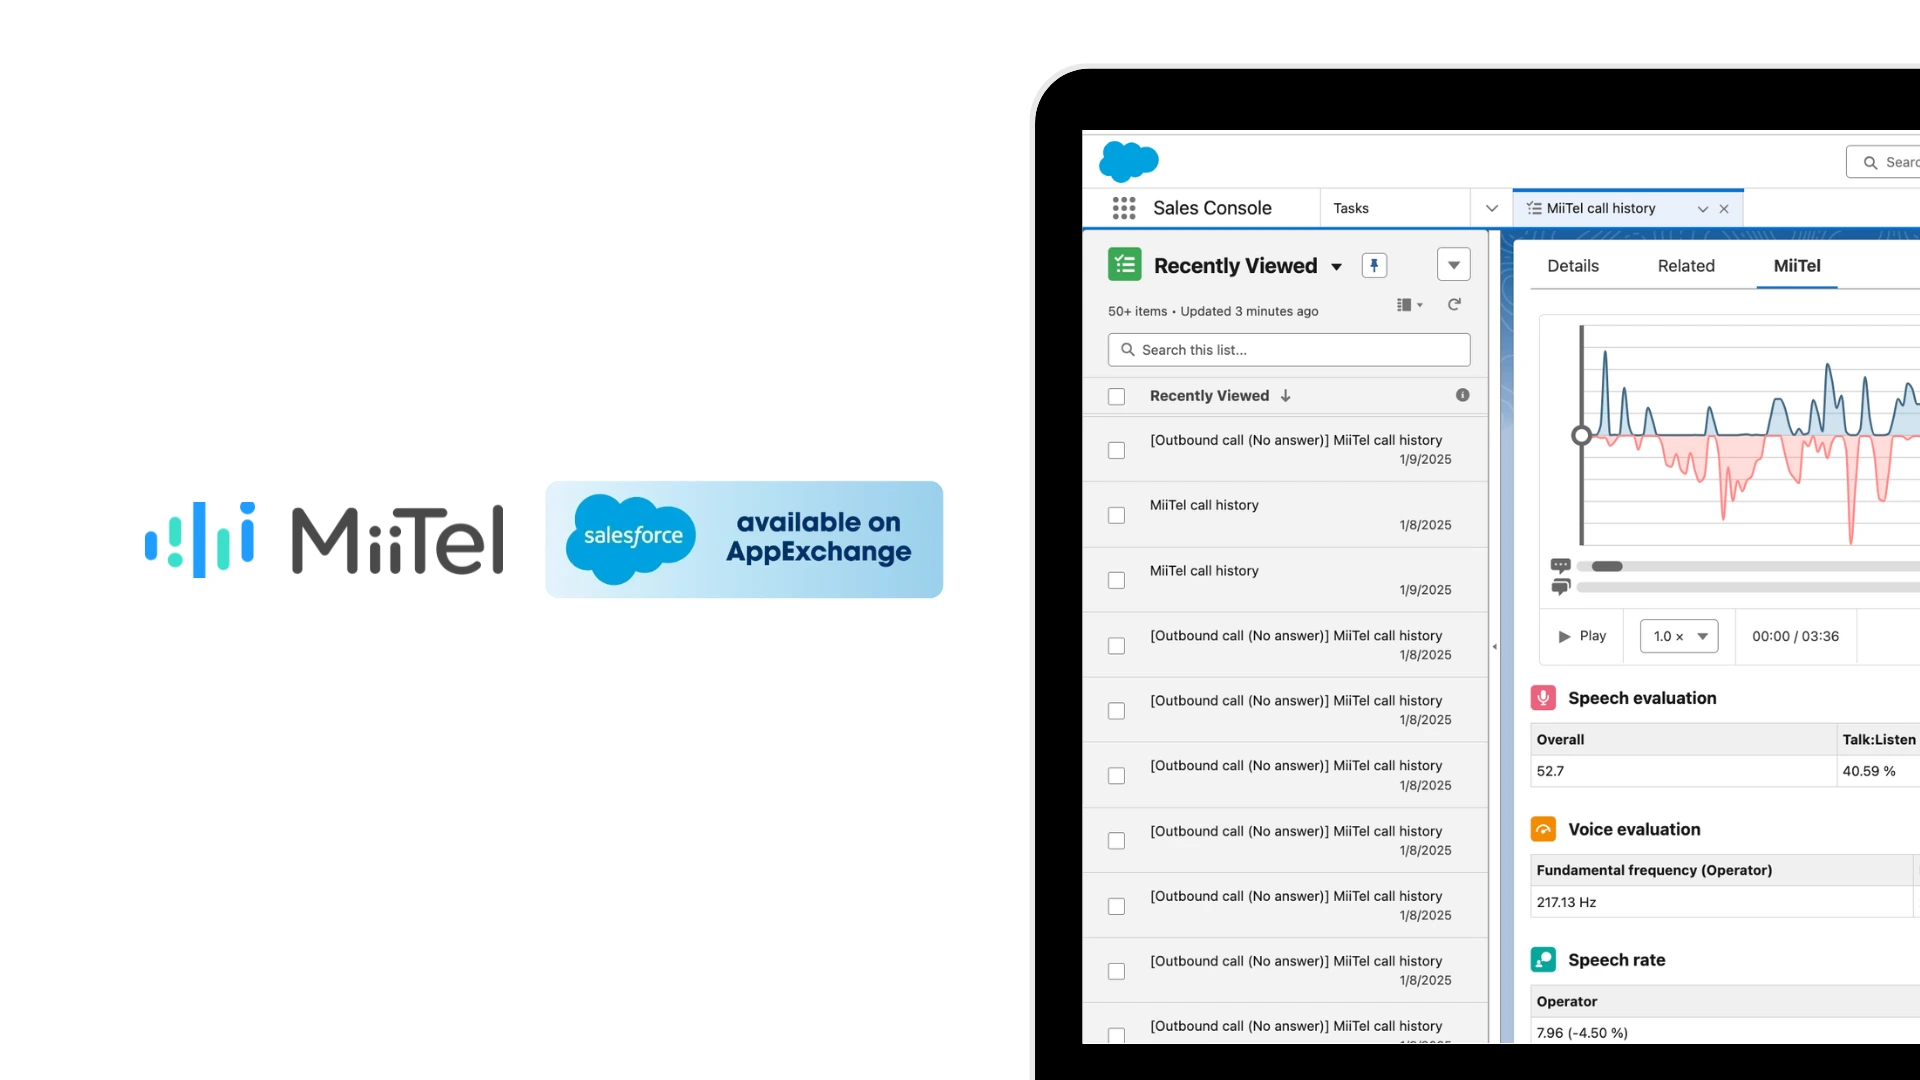Viewport: 1920px width, 1080px height.
Task: Click the MiiTel tab in call history
Action: tap(1796, 265)
